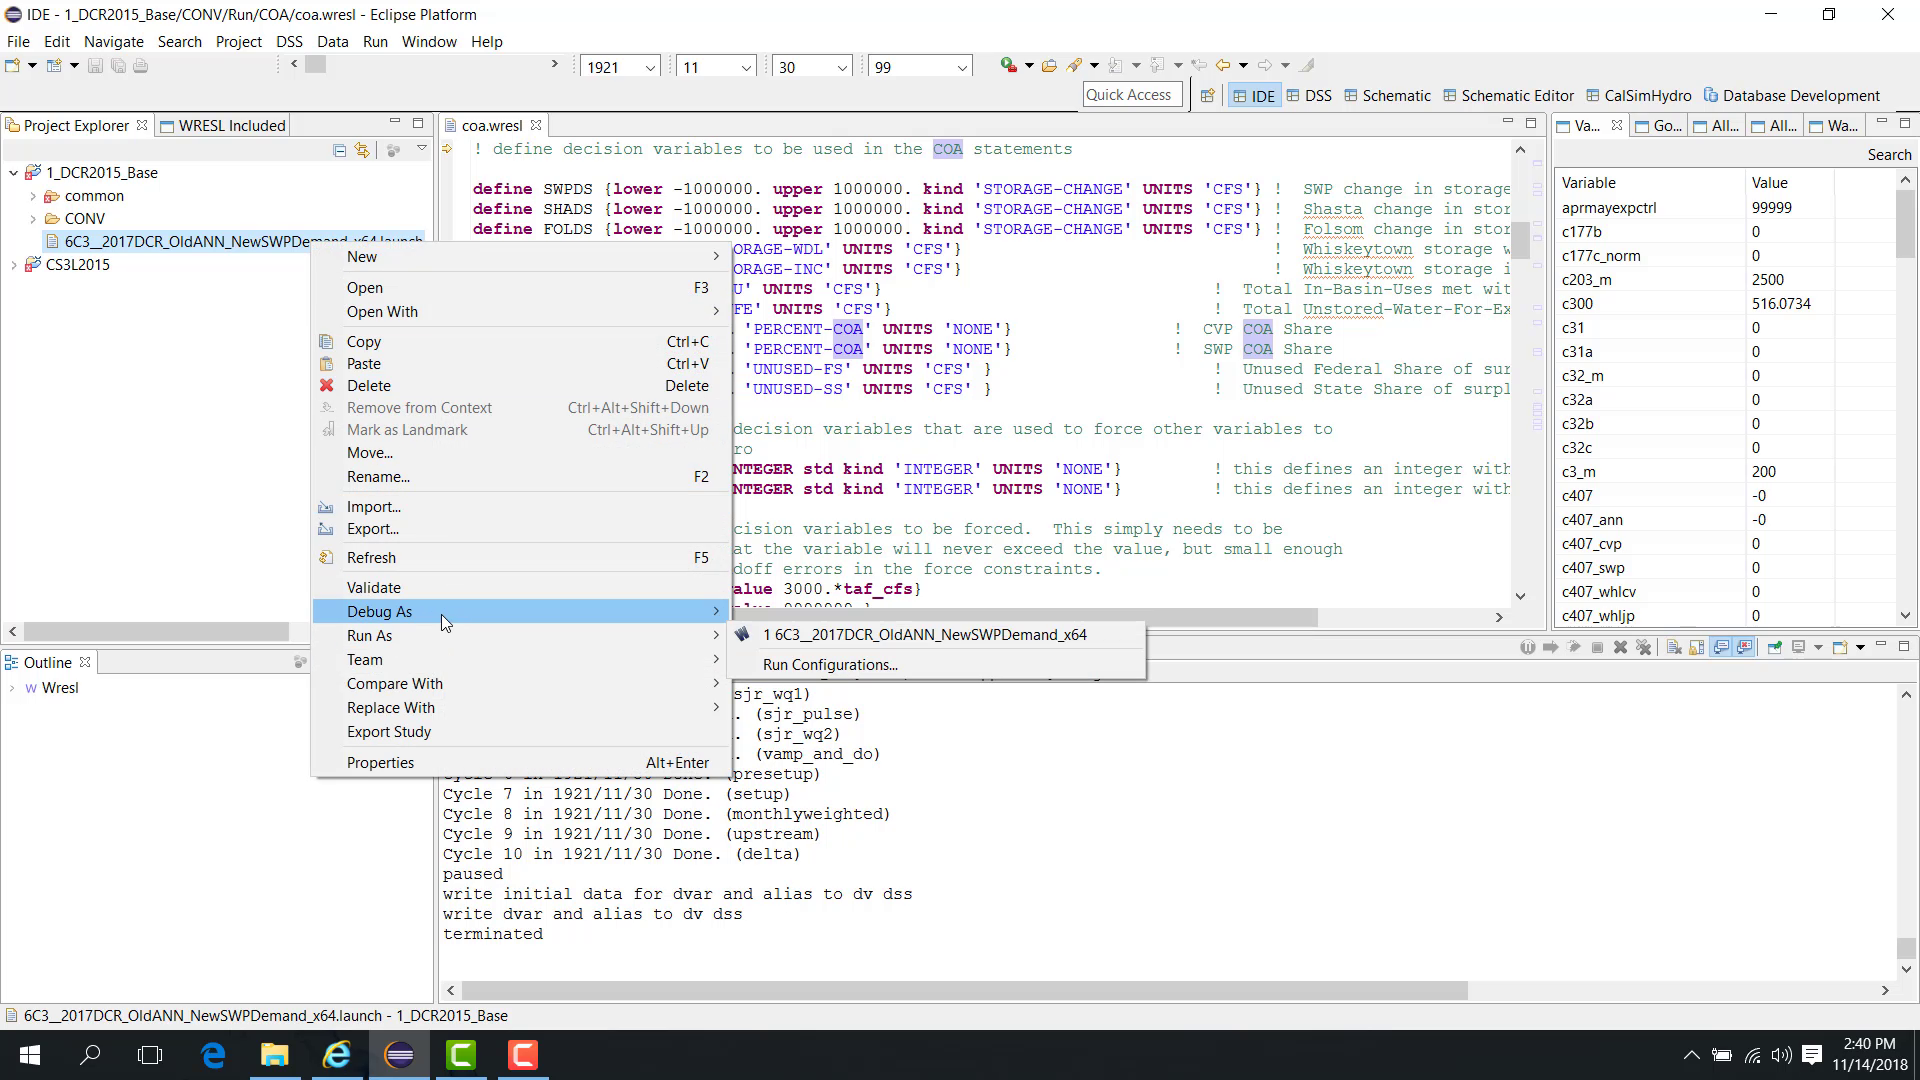Image resolution: width=1920 pixels, height=1080 pixels.
Task: Toggle show console on standard output
Action: click(x=1721, y=648)
